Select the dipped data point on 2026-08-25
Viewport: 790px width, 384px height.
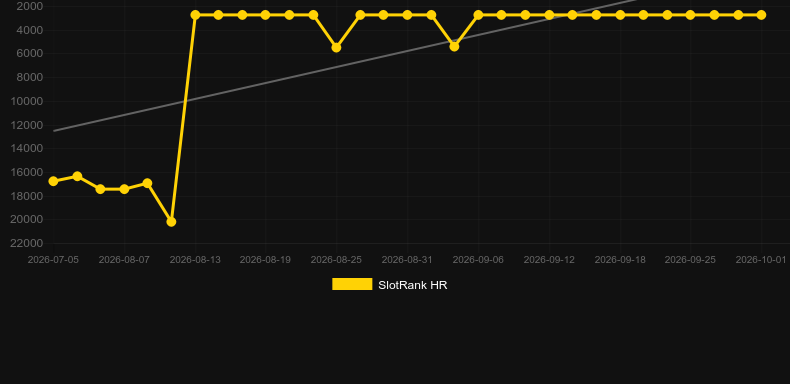click(336, 47)
